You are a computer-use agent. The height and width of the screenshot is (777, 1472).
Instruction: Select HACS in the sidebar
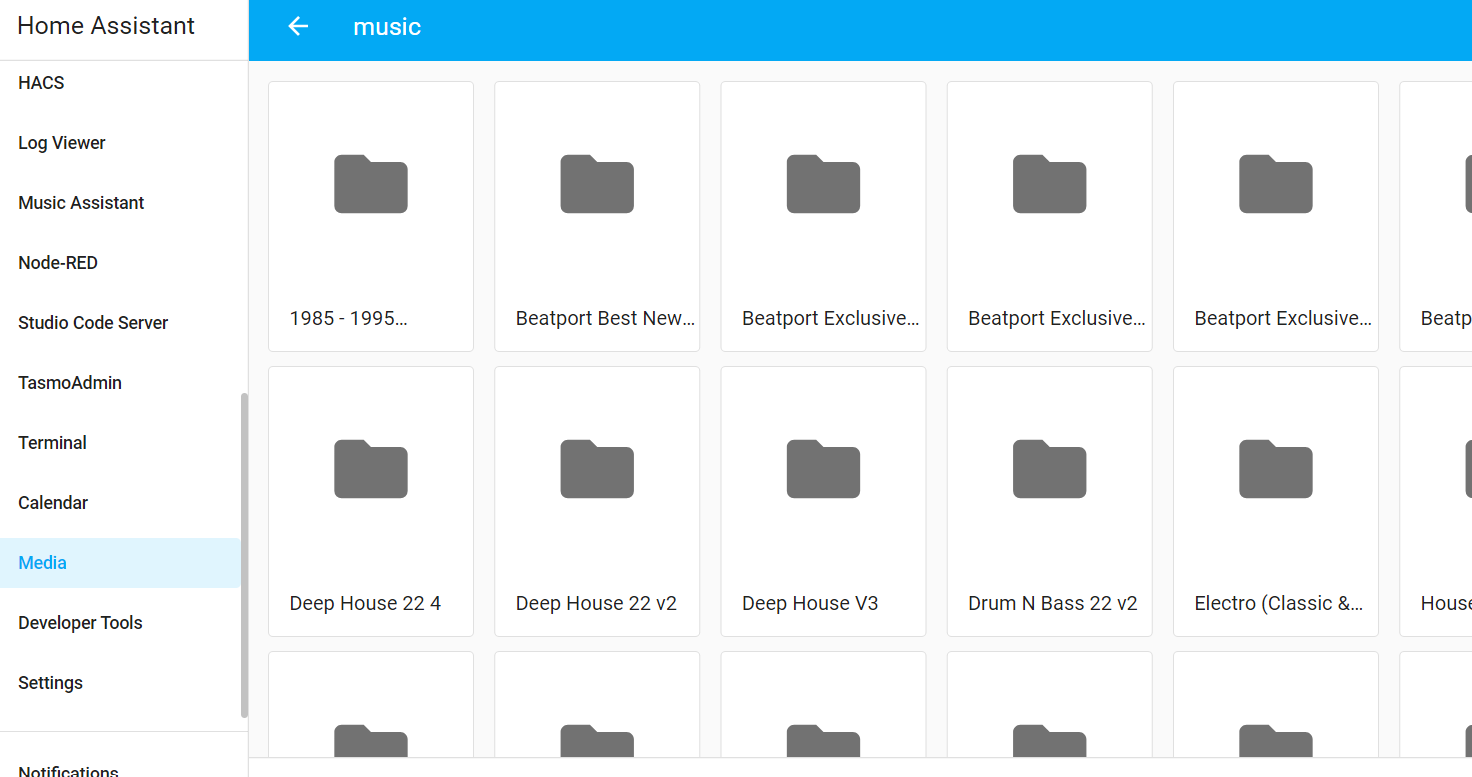pyautogui.click(x=120, y=83)
